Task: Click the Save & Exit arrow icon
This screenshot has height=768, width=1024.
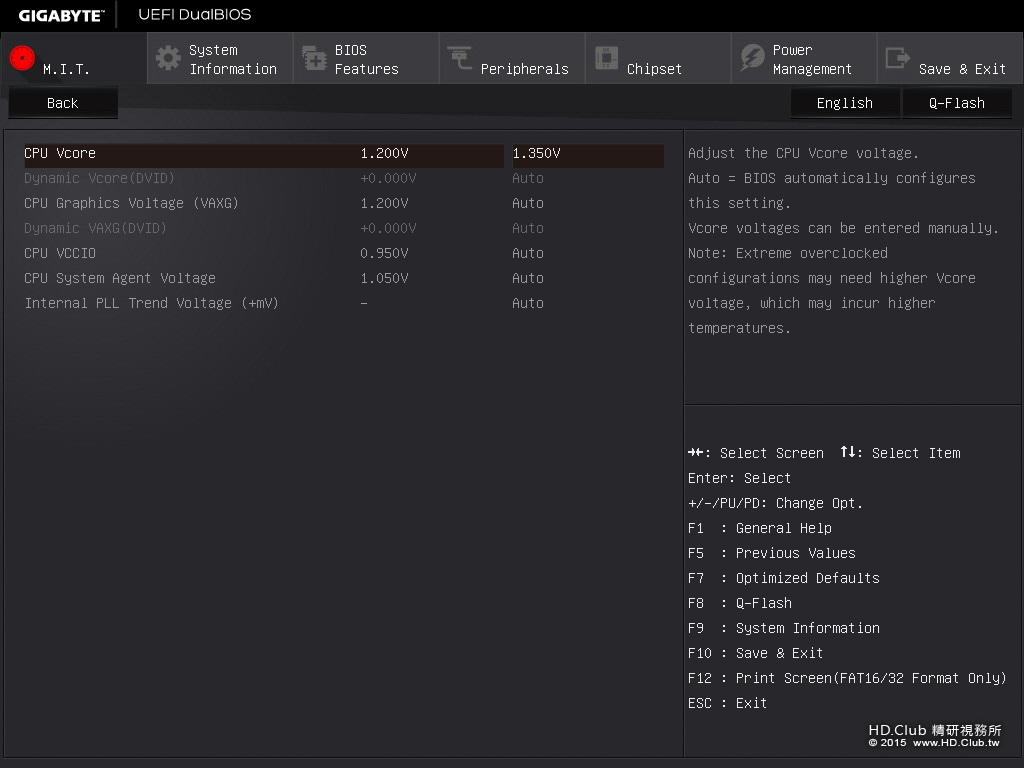Action: pos(897,57)
